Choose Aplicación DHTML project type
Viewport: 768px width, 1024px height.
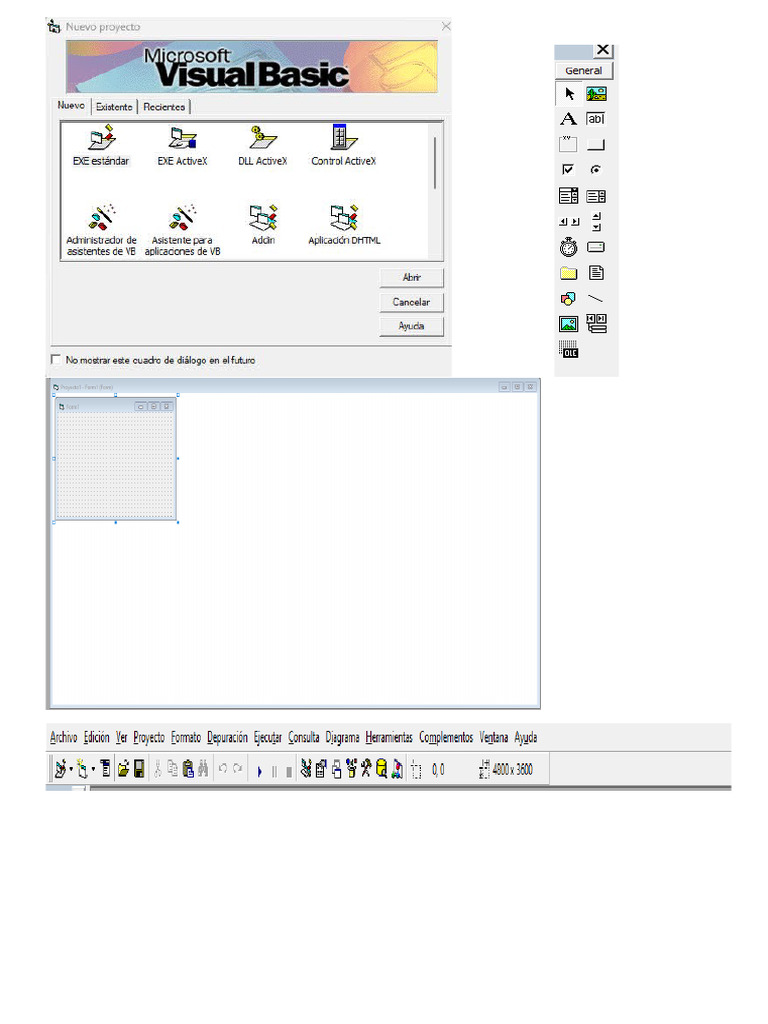point(344,225)
